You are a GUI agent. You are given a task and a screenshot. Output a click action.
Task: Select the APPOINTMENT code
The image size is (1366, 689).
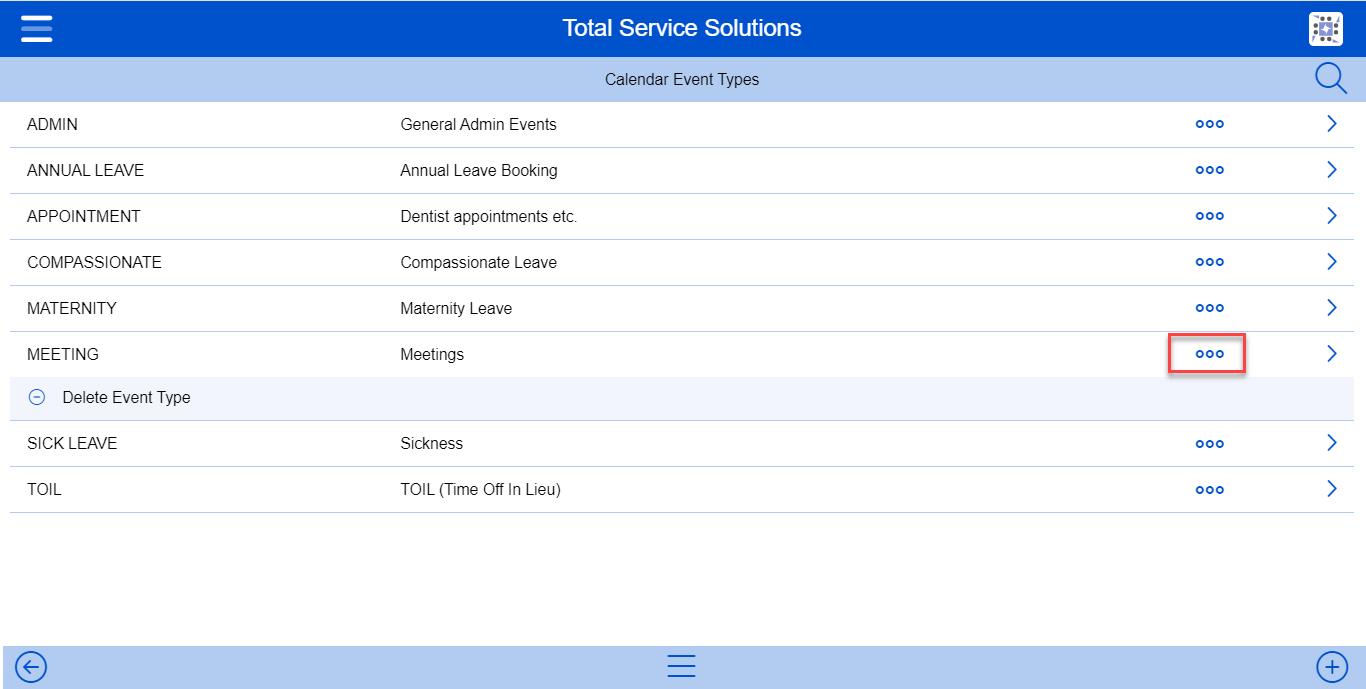tap(84, 217)
